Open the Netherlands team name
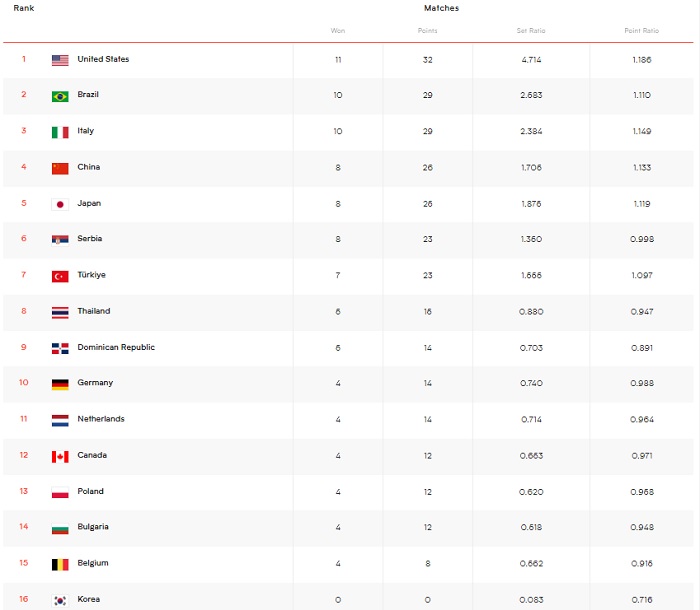The image size is (700, 610). coord(100,419)
